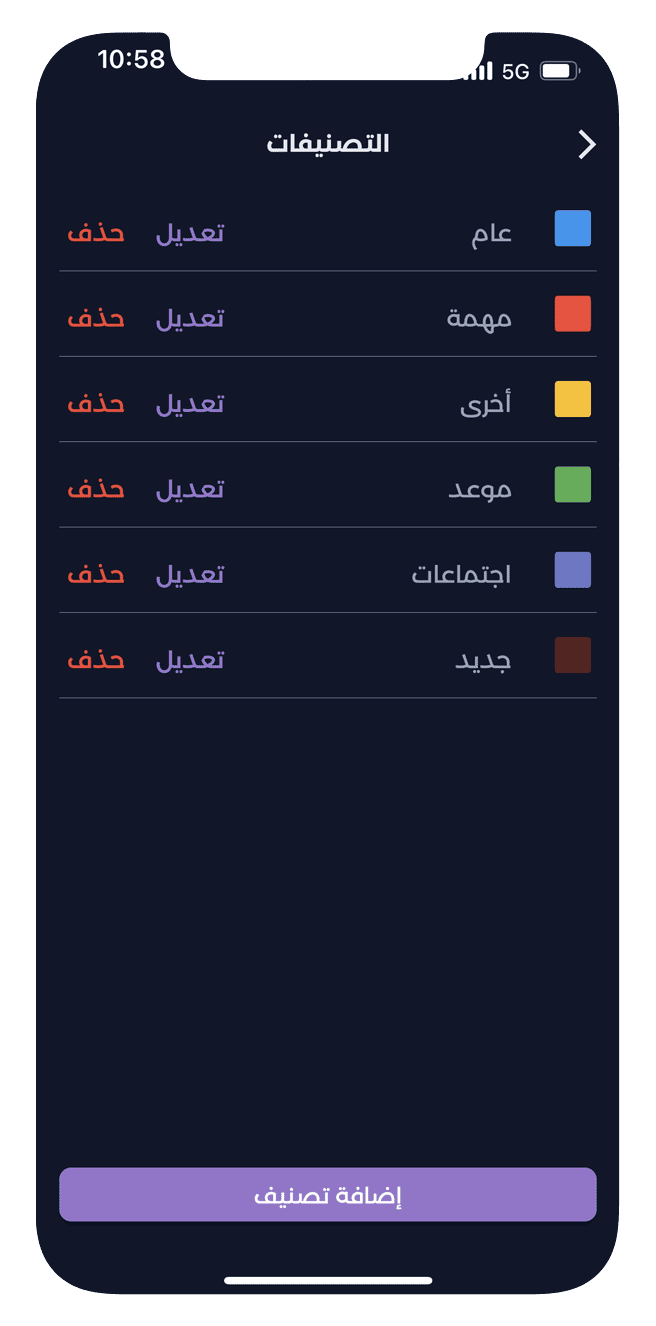Delete the عام category
This screenshot has width=656, height=1326.
click(95, 232)
